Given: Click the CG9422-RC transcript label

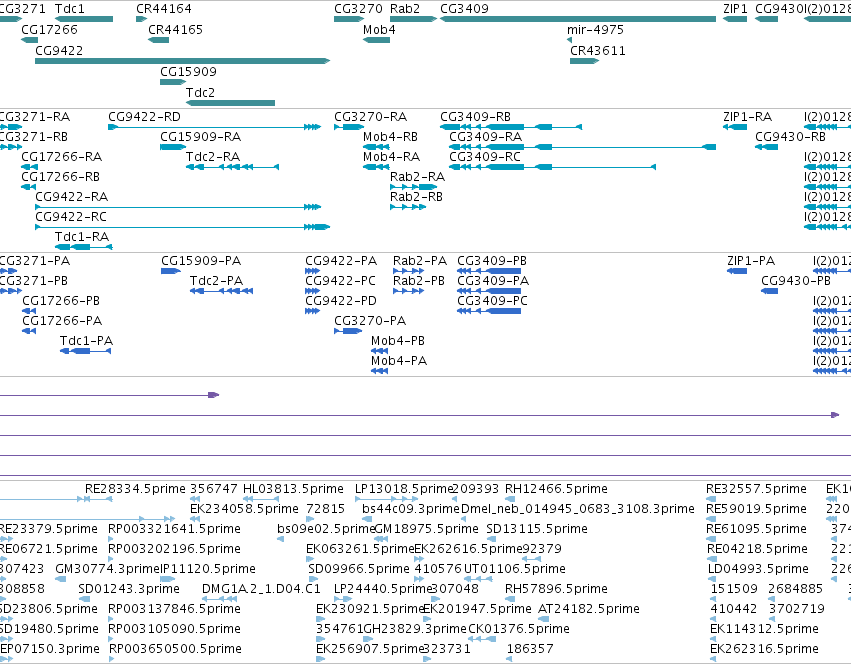Looking at the screenshot, I should (71, 217).
